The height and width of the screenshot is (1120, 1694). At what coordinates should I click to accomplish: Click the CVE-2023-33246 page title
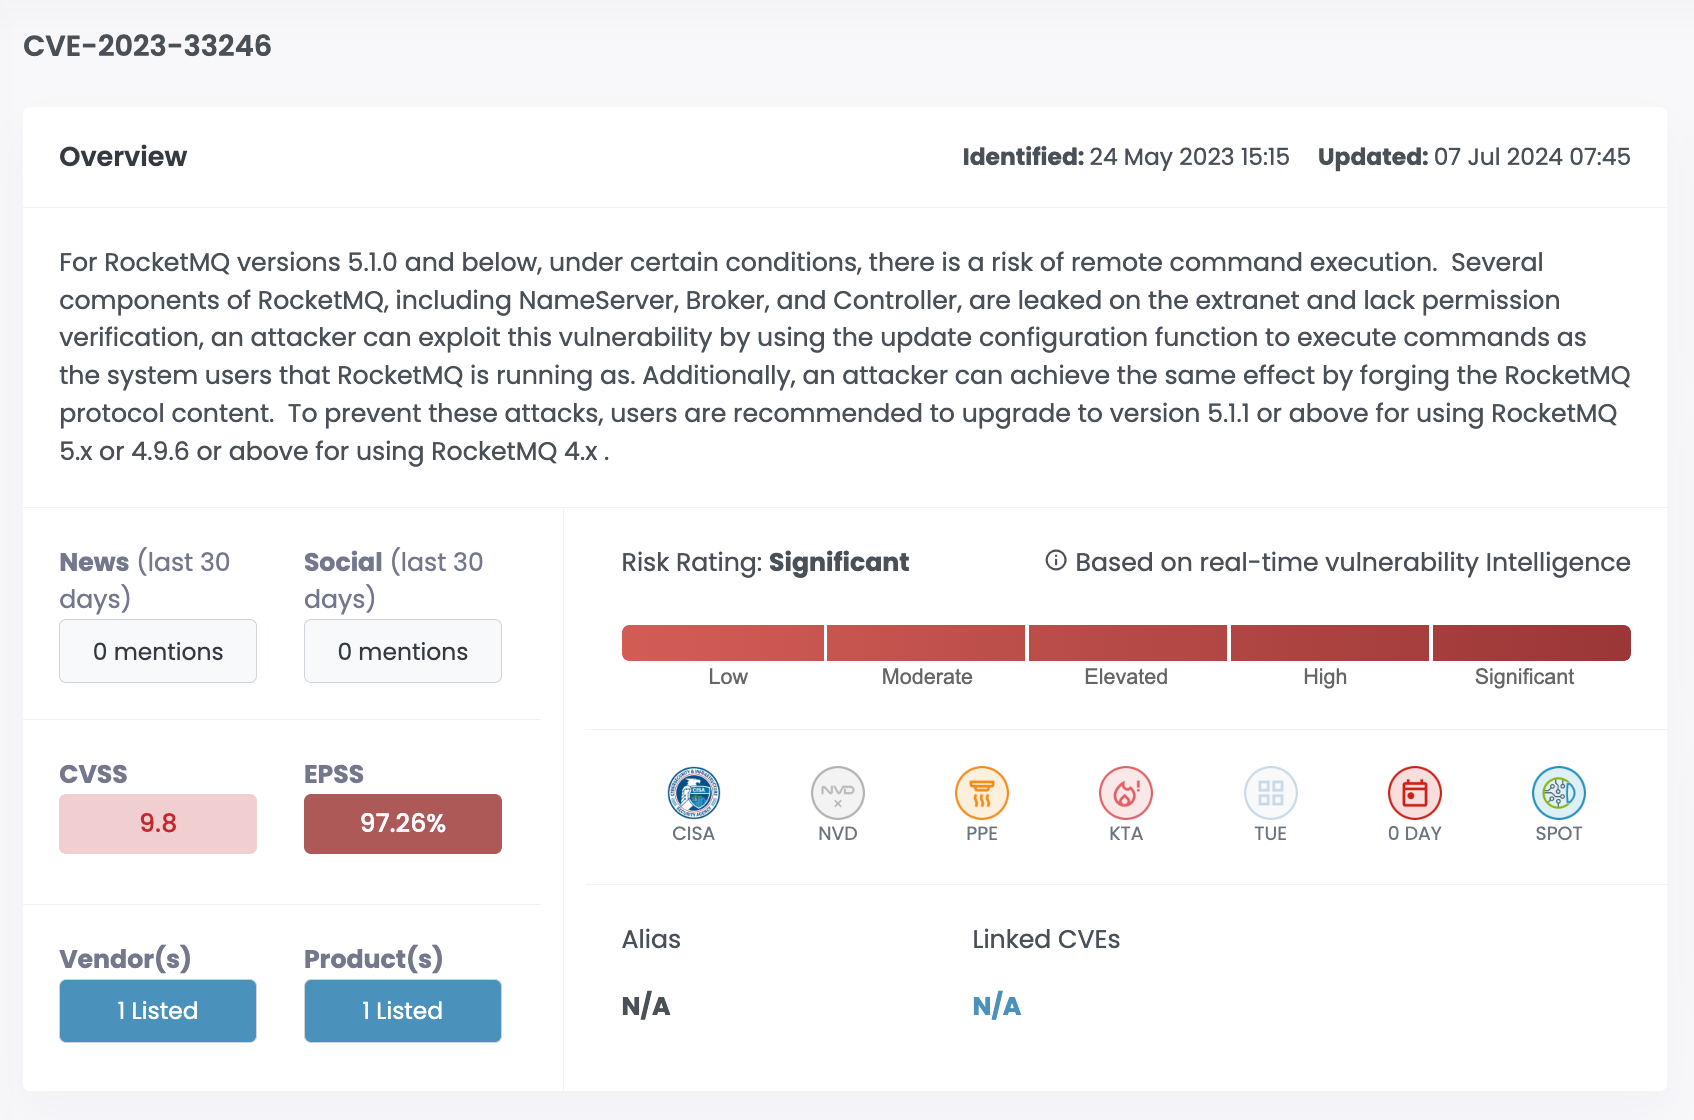pyautogui.click(x=147, y=46)
